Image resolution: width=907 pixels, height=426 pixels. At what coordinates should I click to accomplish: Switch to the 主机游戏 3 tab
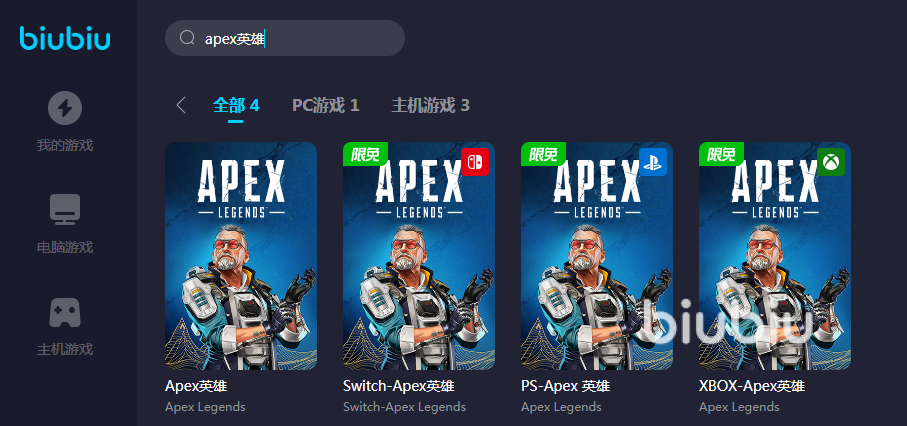(x=430, y=105)
